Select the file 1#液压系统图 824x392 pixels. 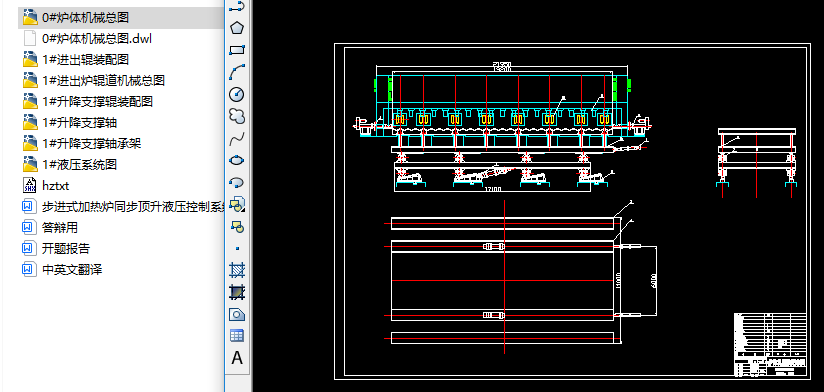79,164
